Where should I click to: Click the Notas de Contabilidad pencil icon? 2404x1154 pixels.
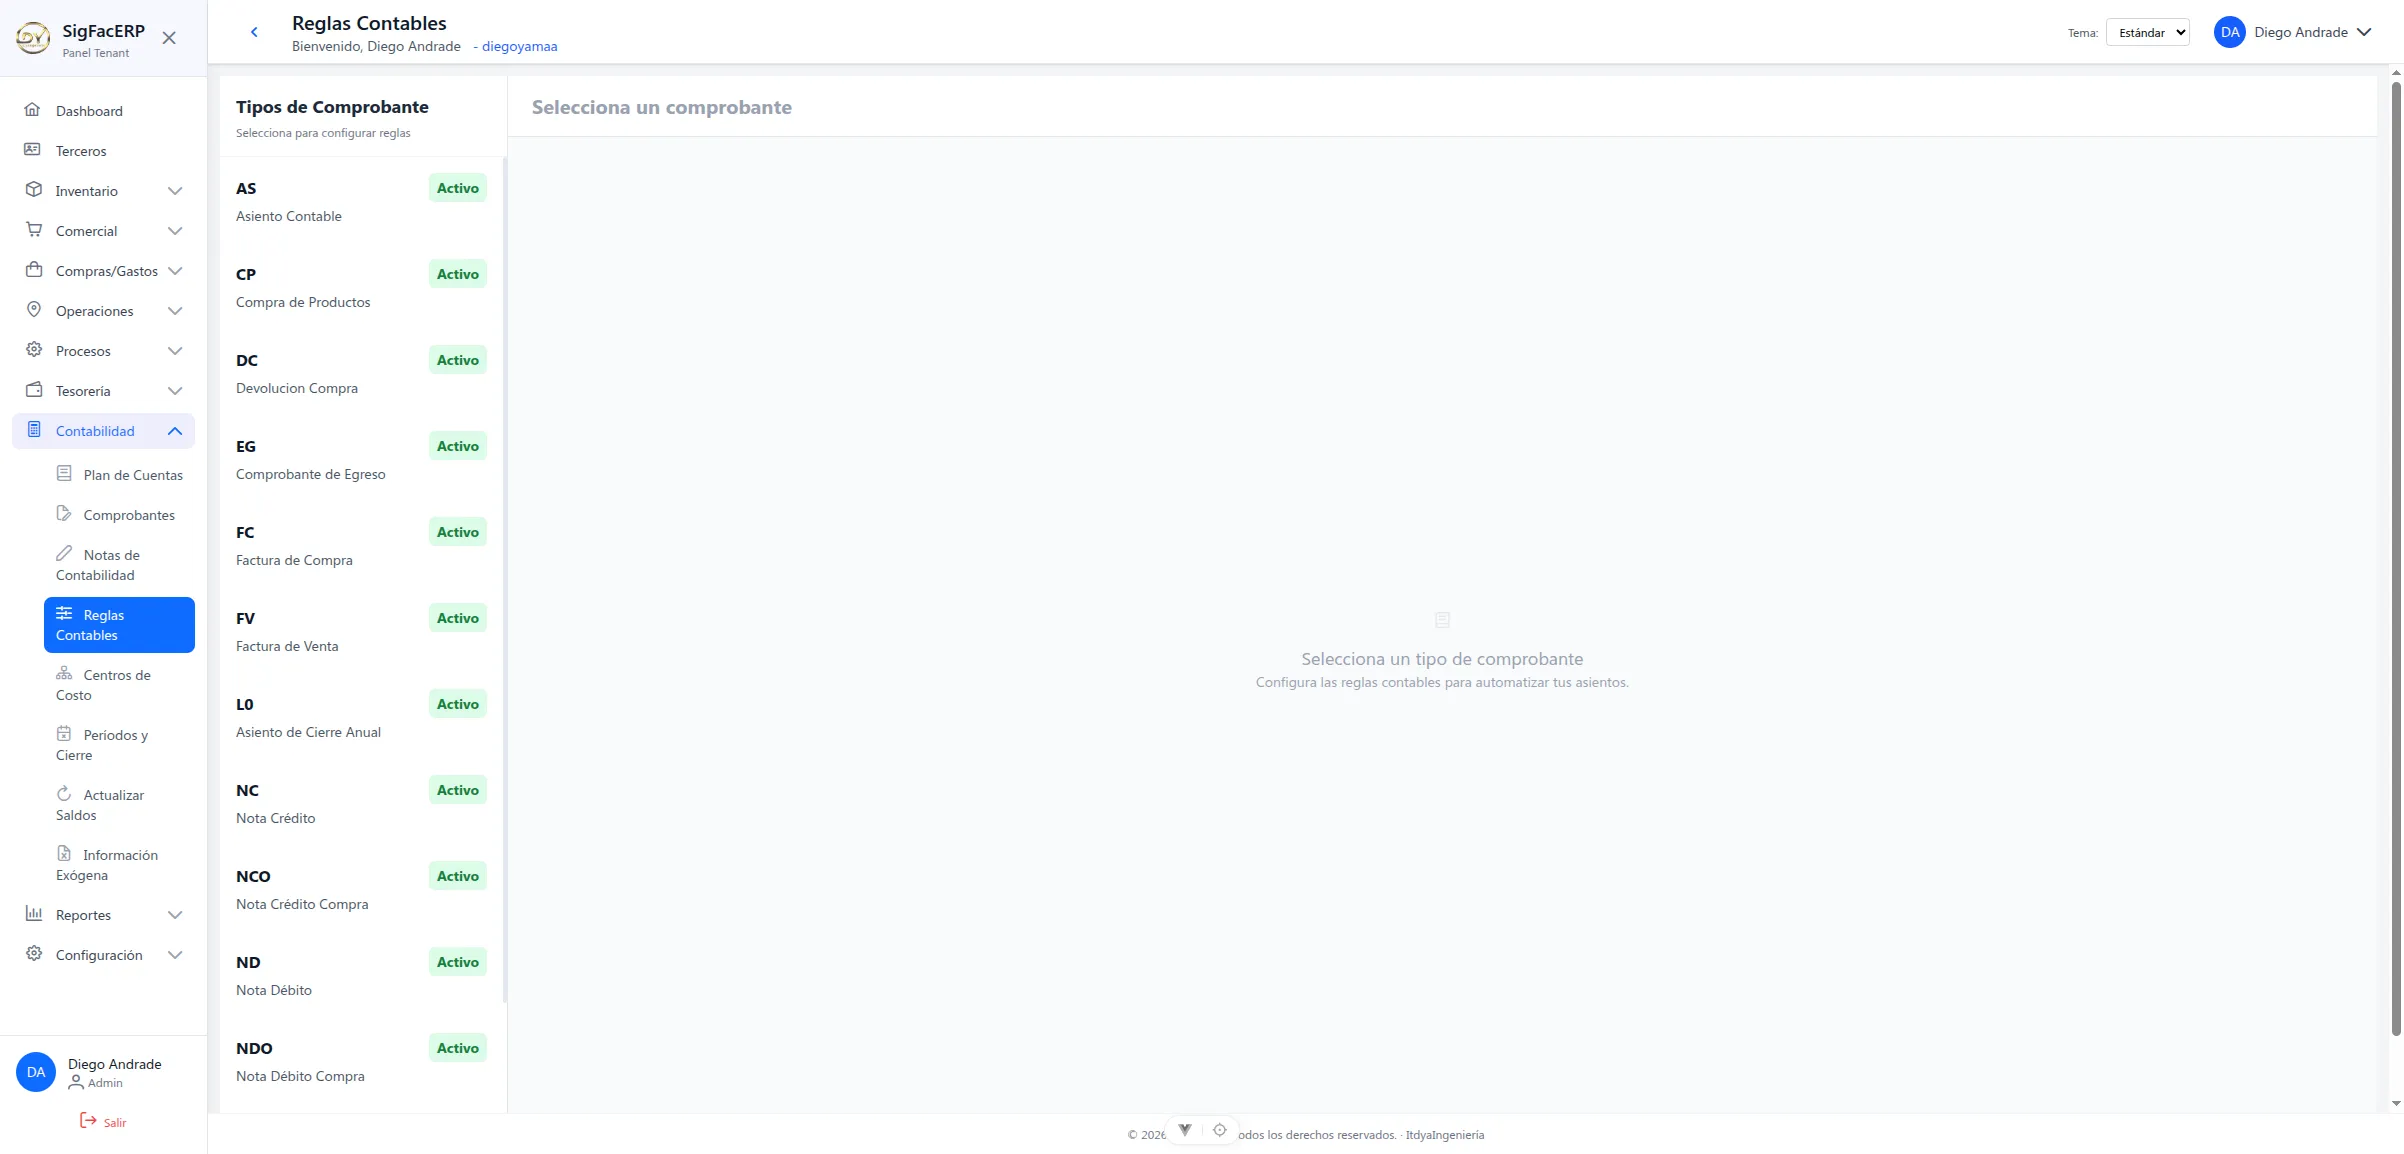point(64,554)
